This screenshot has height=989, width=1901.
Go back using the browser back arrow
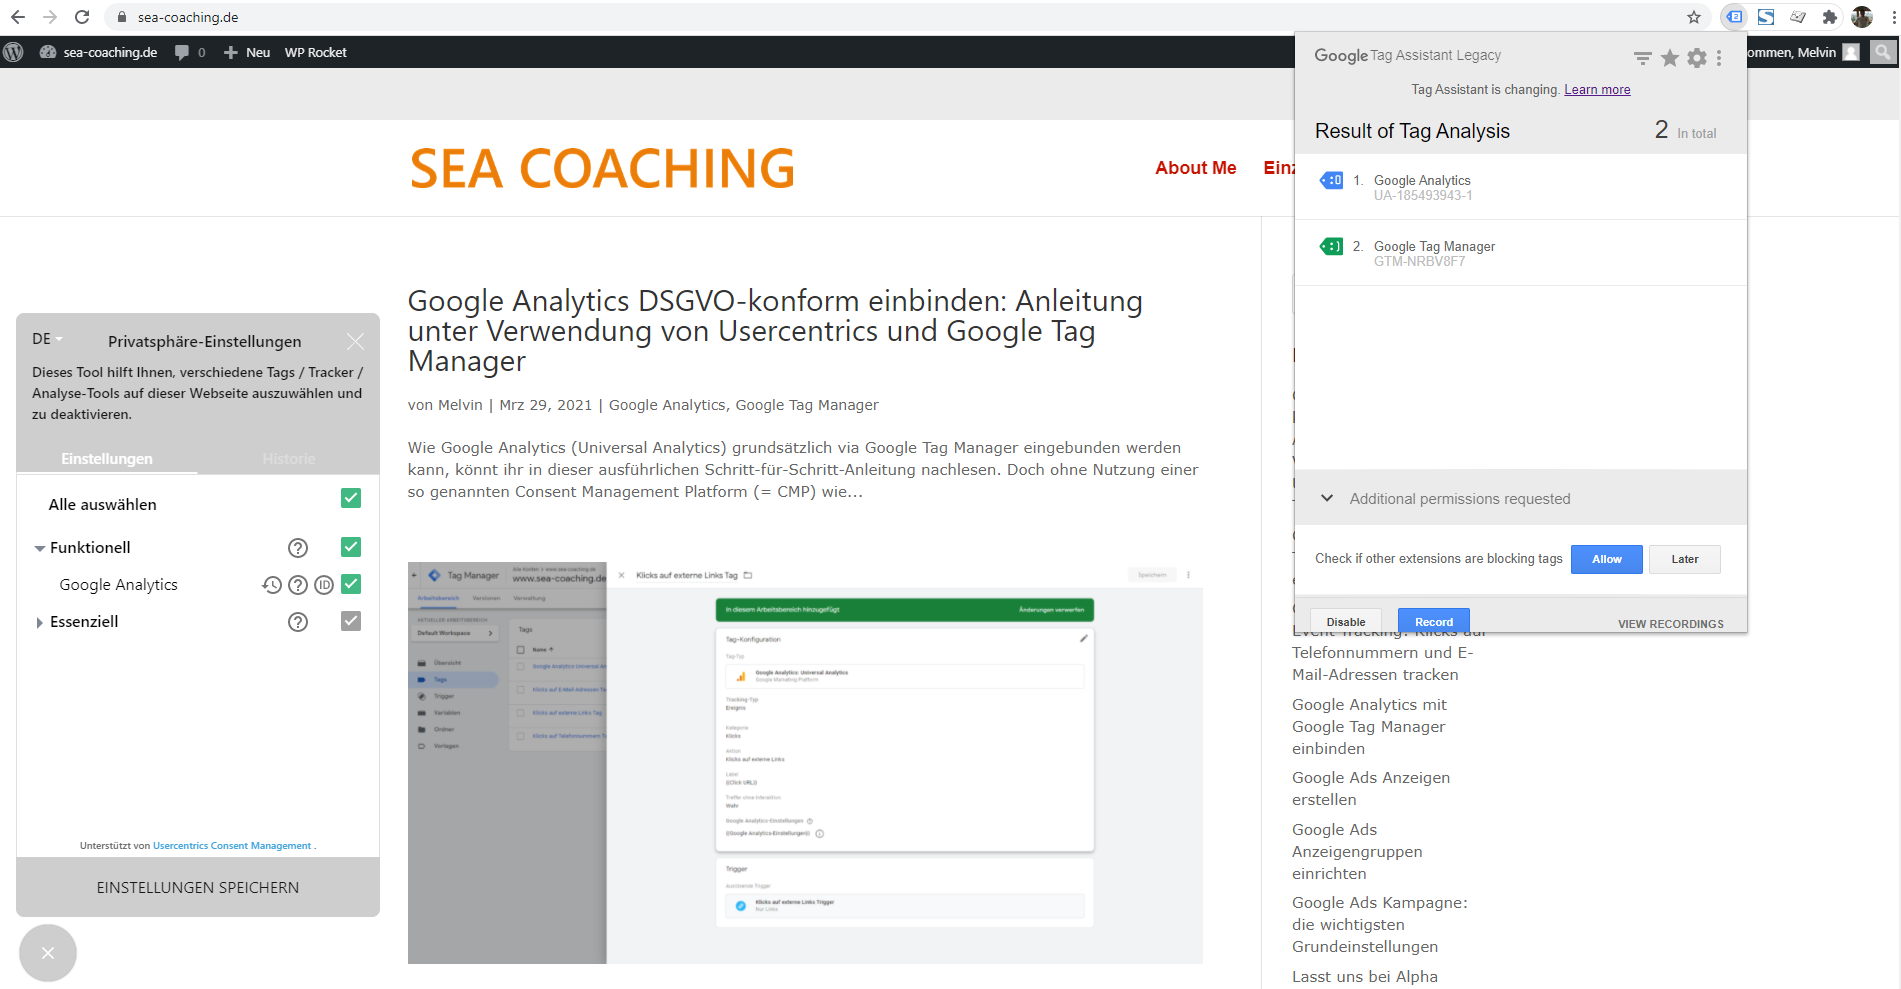(x=17, y=17)
